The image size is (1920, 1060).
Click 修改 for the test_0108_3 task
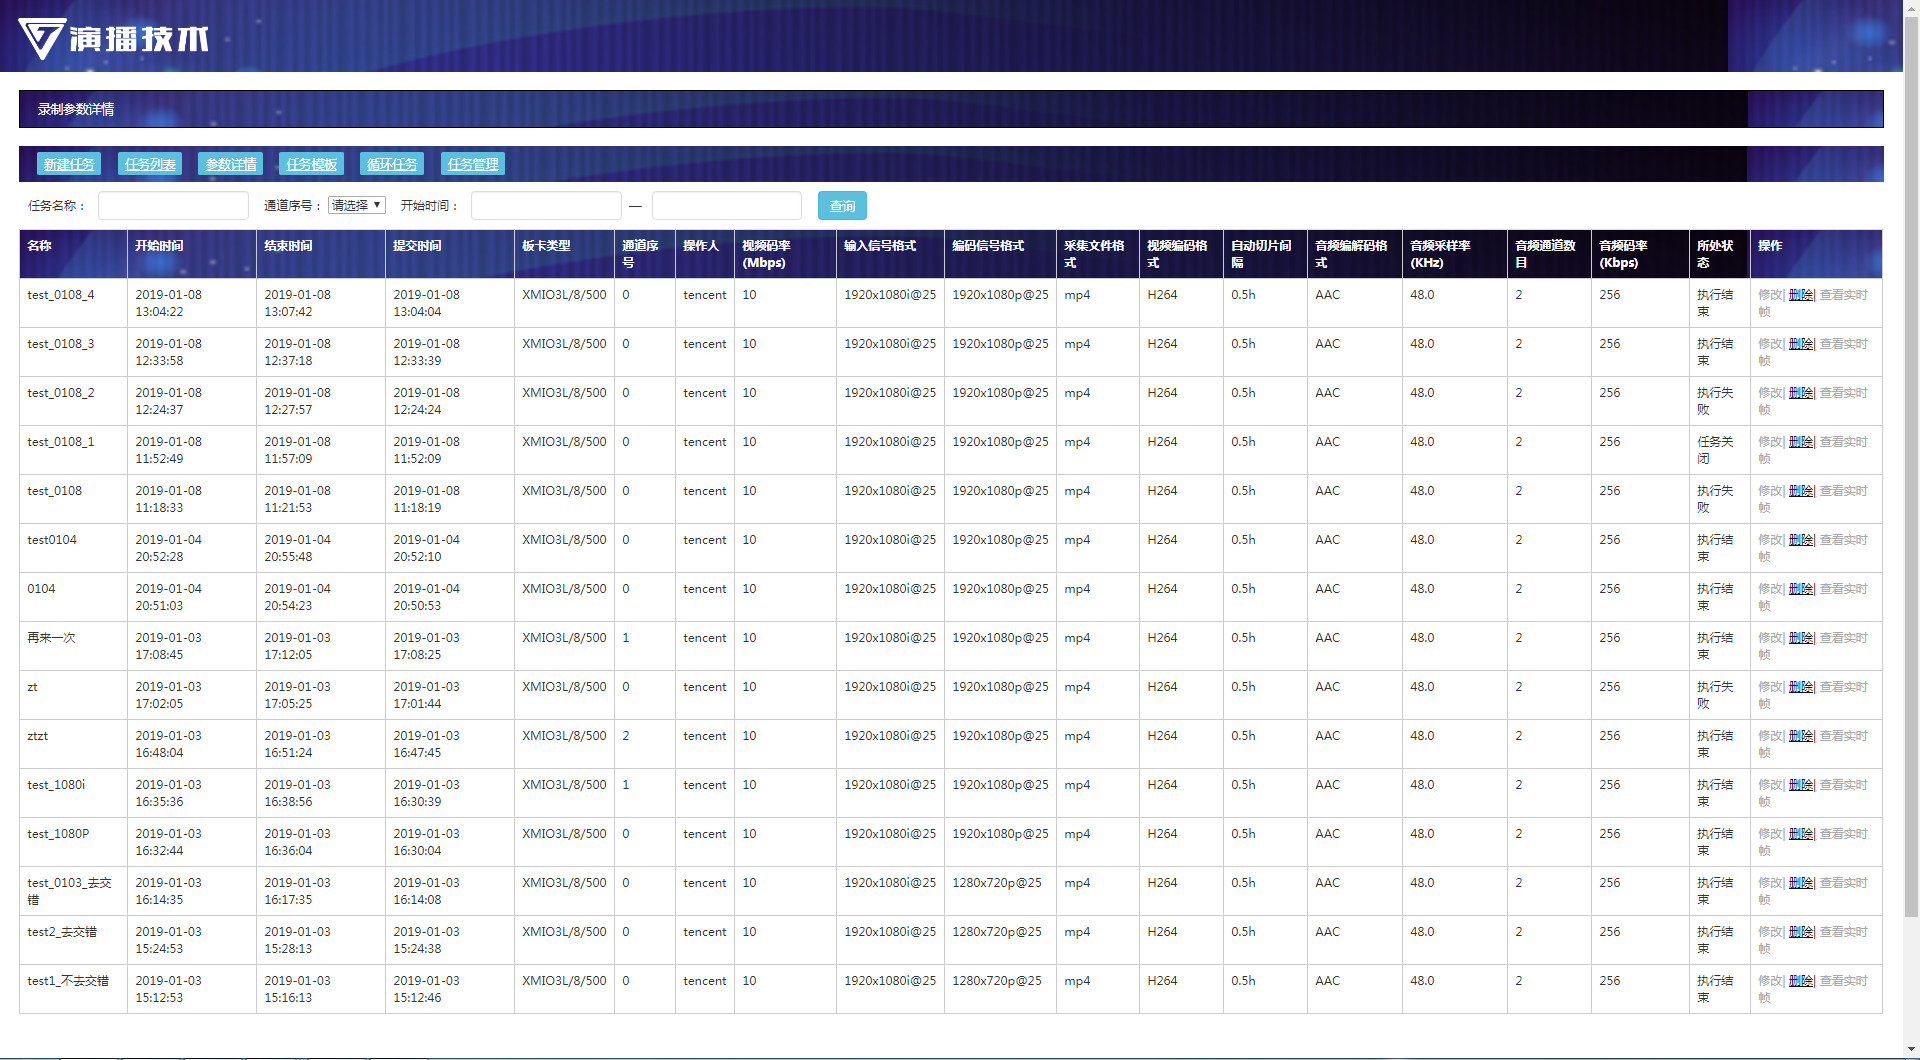1769,344
